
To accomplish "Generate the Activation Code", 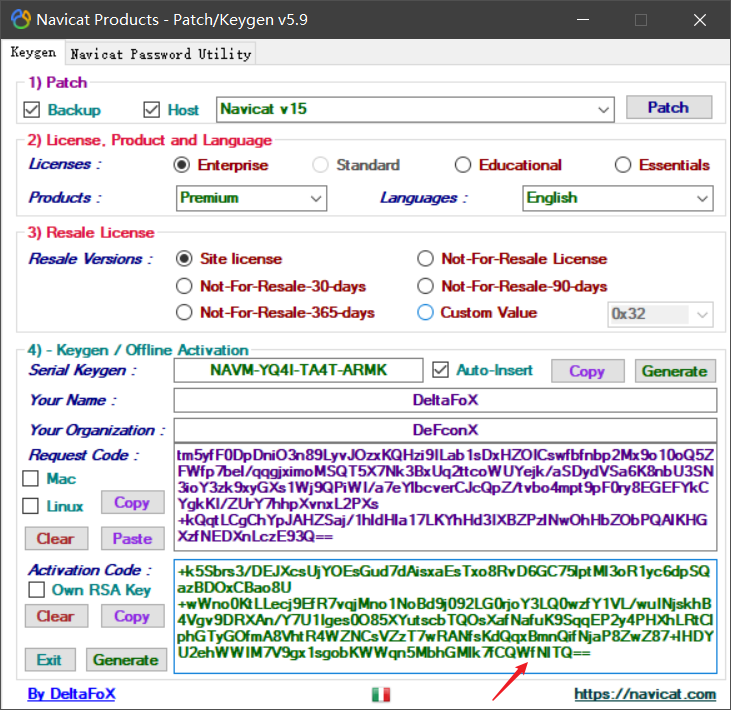I will pos(126,660).
